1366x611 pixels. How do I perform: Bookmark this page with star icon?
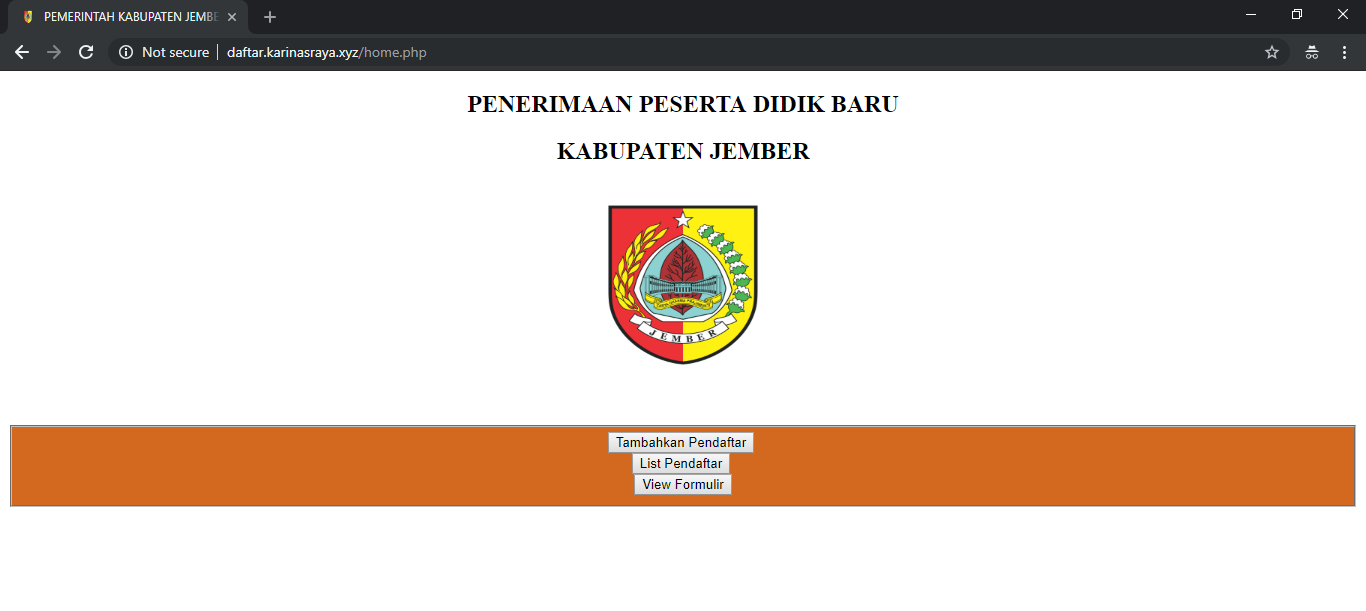pos(1272,52)
